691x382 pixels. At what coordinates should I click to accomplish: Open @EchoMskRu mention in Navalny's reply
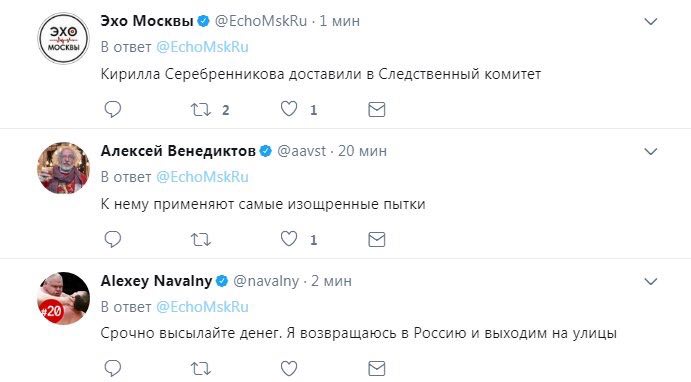[202, 307]
